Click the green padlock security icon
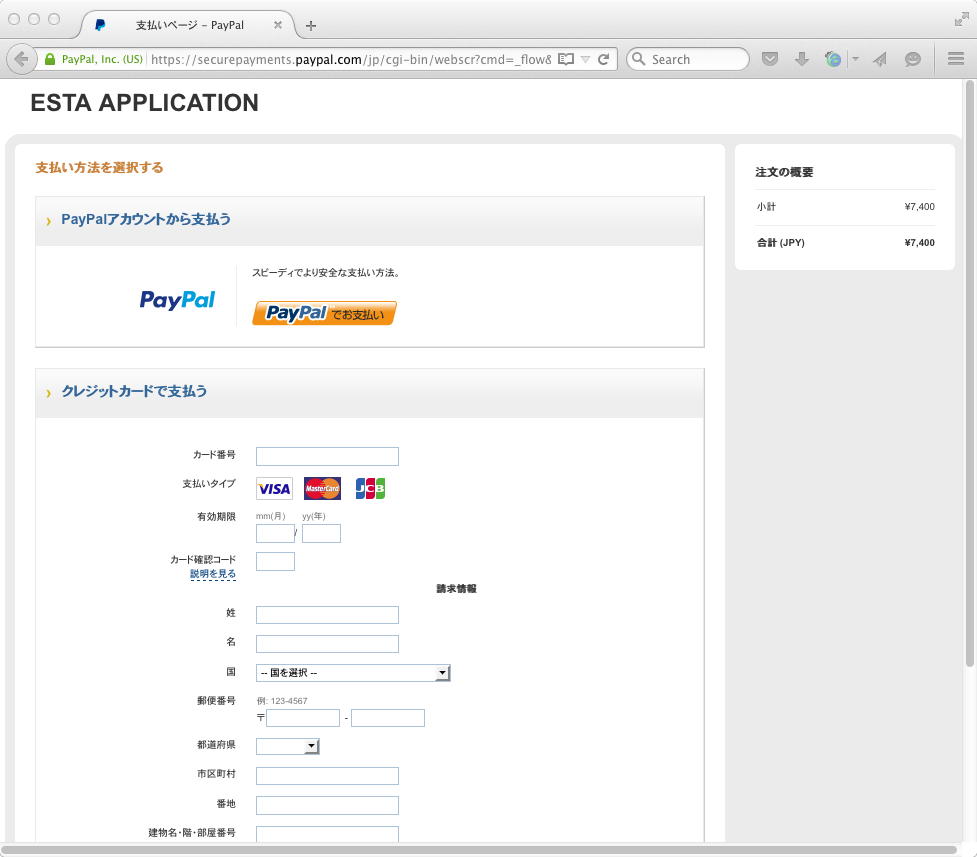The height and width of the screenshot is (857, 977). pyautogui.click(x=50, y=59)
